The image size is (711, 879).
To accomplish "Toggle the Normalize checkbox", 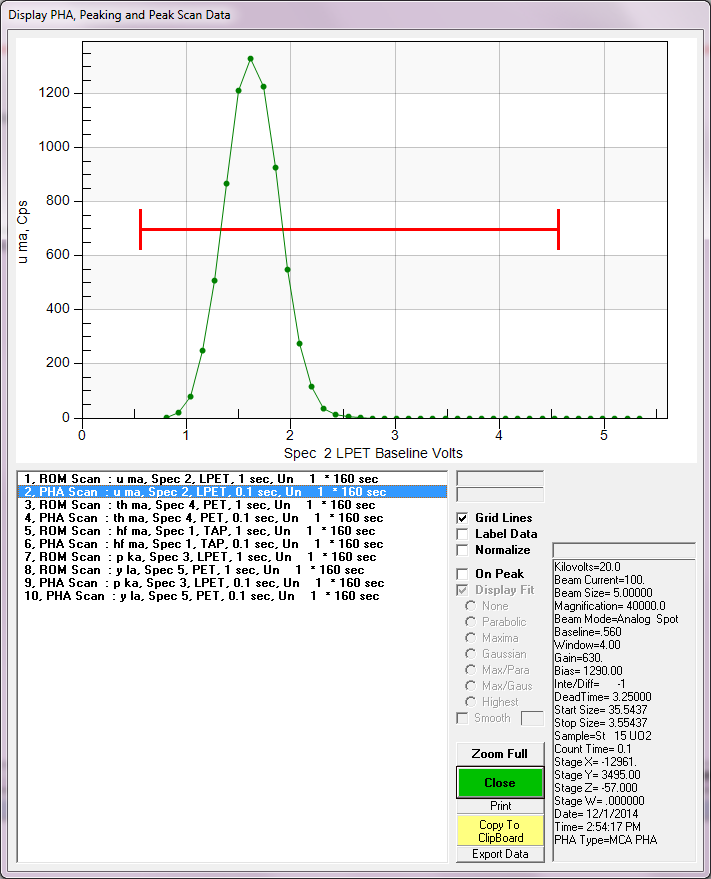I will [463, 550].
